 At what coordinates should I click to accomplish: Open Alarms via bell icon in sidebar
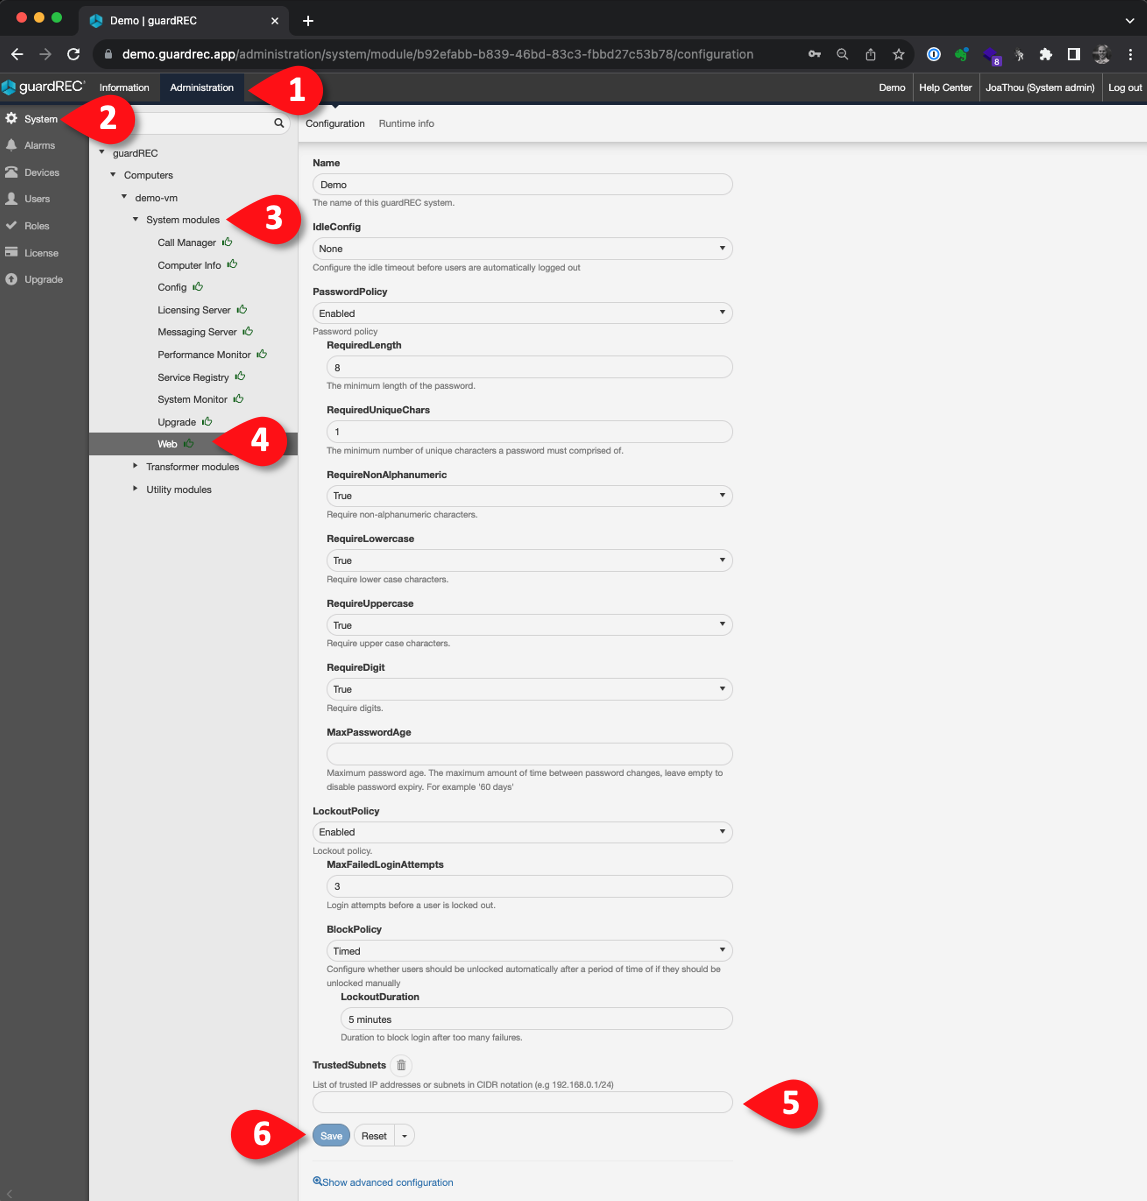(x=12, y=146)
